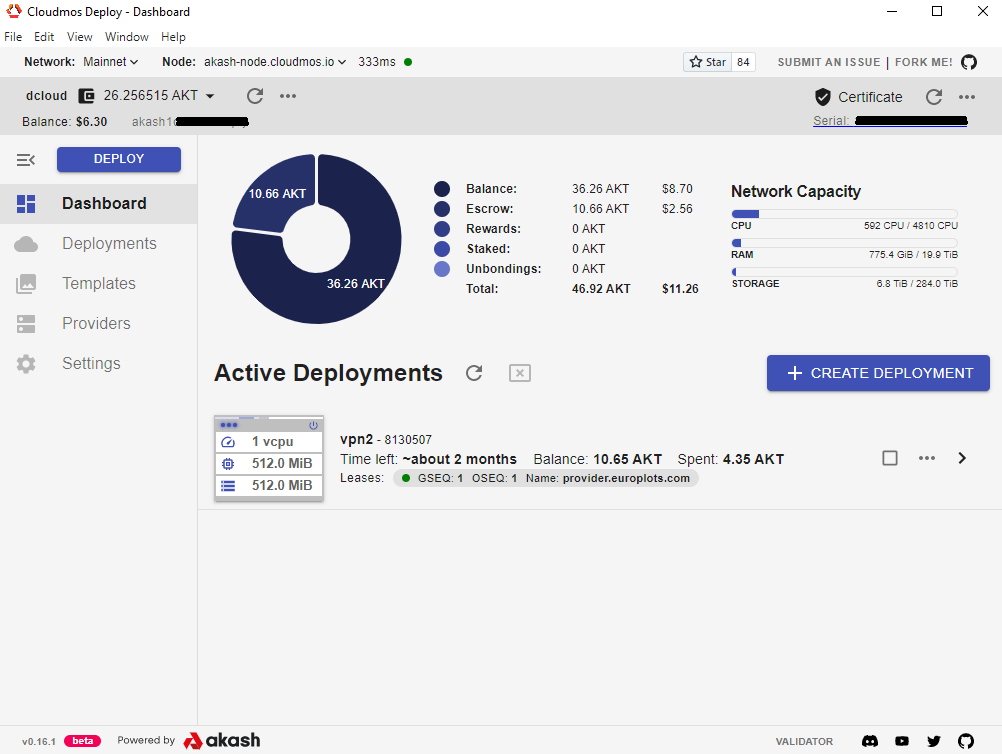The image size is (1002, 754).
Task: Click the beta badge in footer
Action: tap(82, 741)
